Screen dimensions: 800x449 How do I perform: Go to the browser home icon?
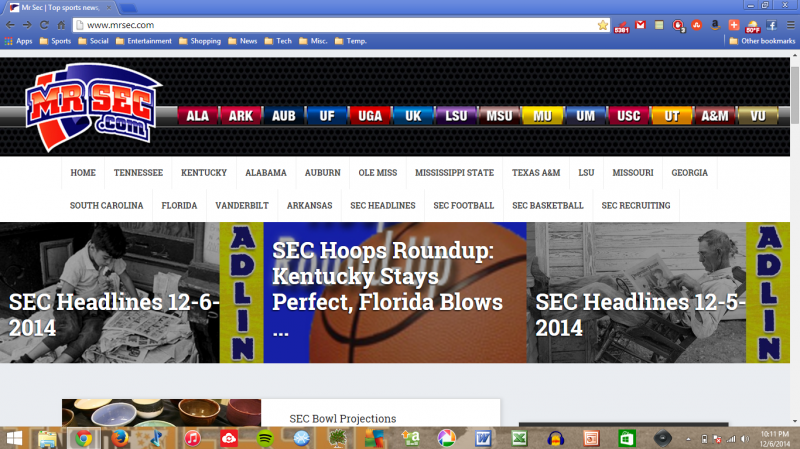[x=61, y=25]
